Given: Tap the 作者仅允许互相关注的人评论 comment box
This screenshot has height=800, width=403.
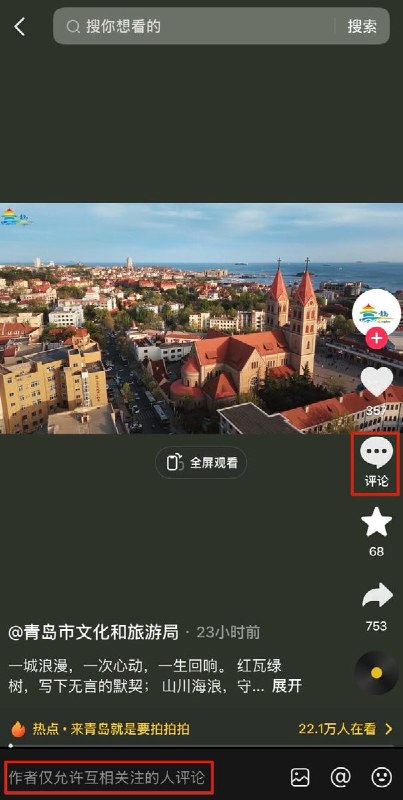Looking at the screenshot, I should [x=107, y=778].
